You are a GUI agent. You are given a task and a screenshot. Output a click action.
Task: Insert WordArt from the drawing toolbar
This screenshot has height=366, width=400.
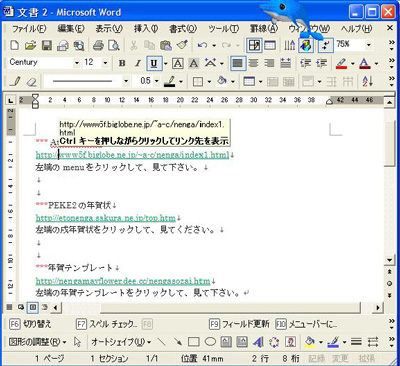258,342
